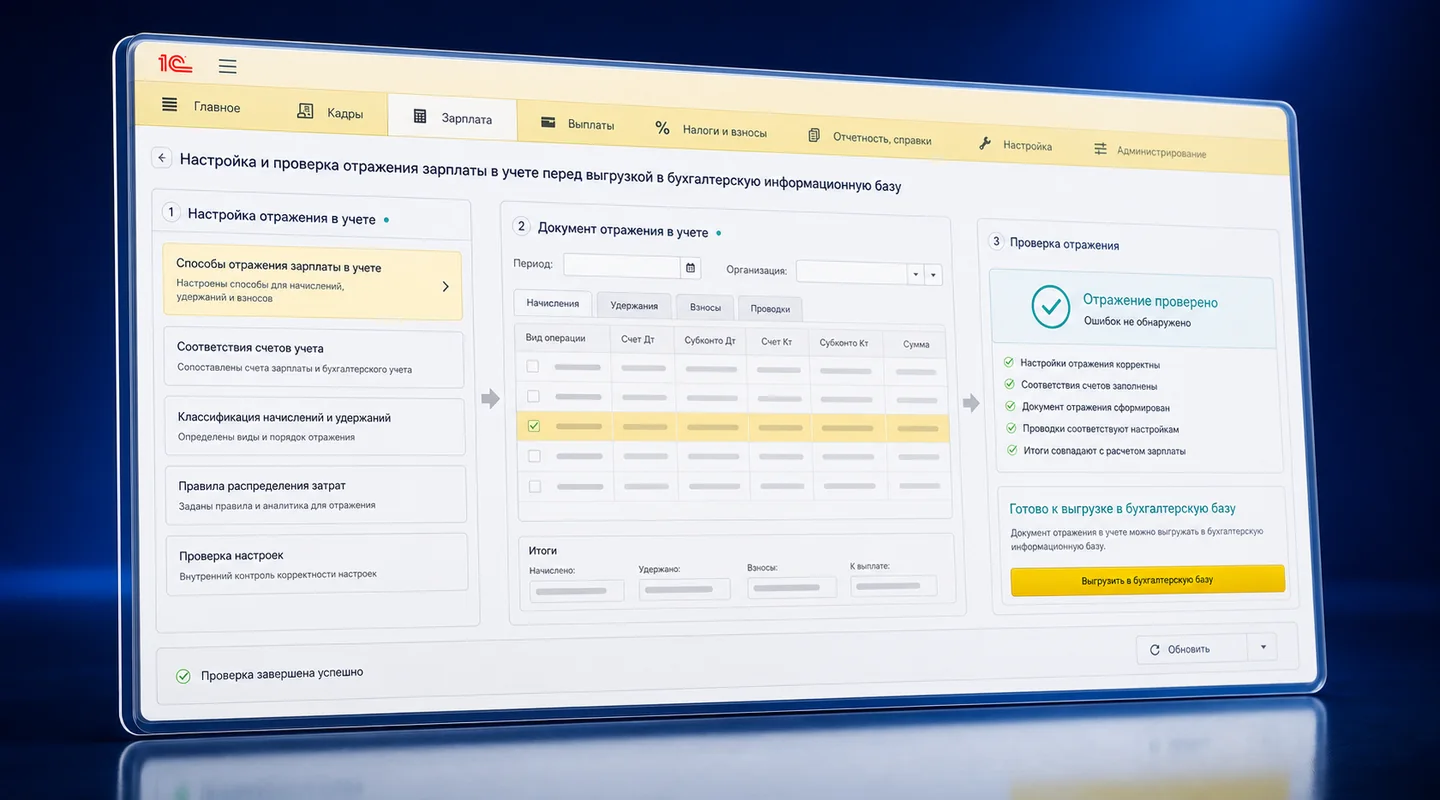
Task: Open Проверка настроек card
Action: pos(316,564)
